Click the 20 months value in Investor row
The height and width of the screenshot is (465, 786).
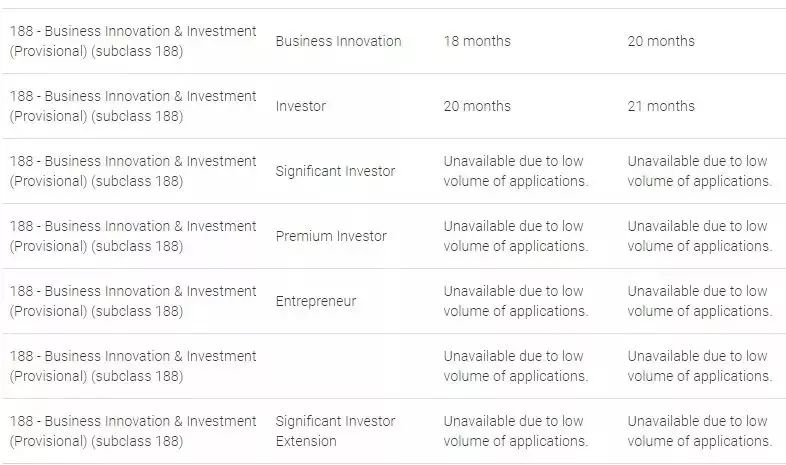(x=477, y=106)
